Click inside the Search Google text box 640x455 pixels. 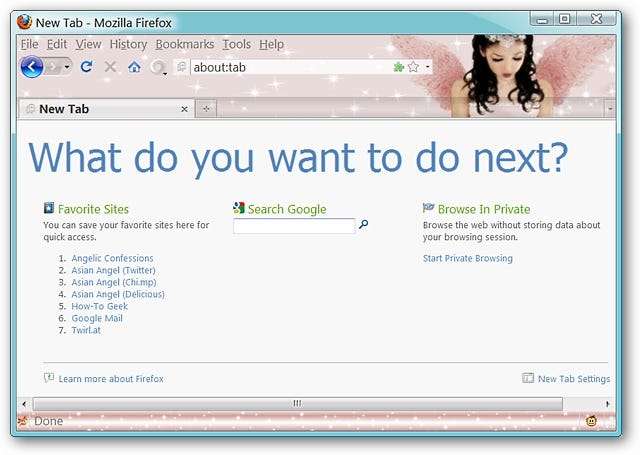294,226
